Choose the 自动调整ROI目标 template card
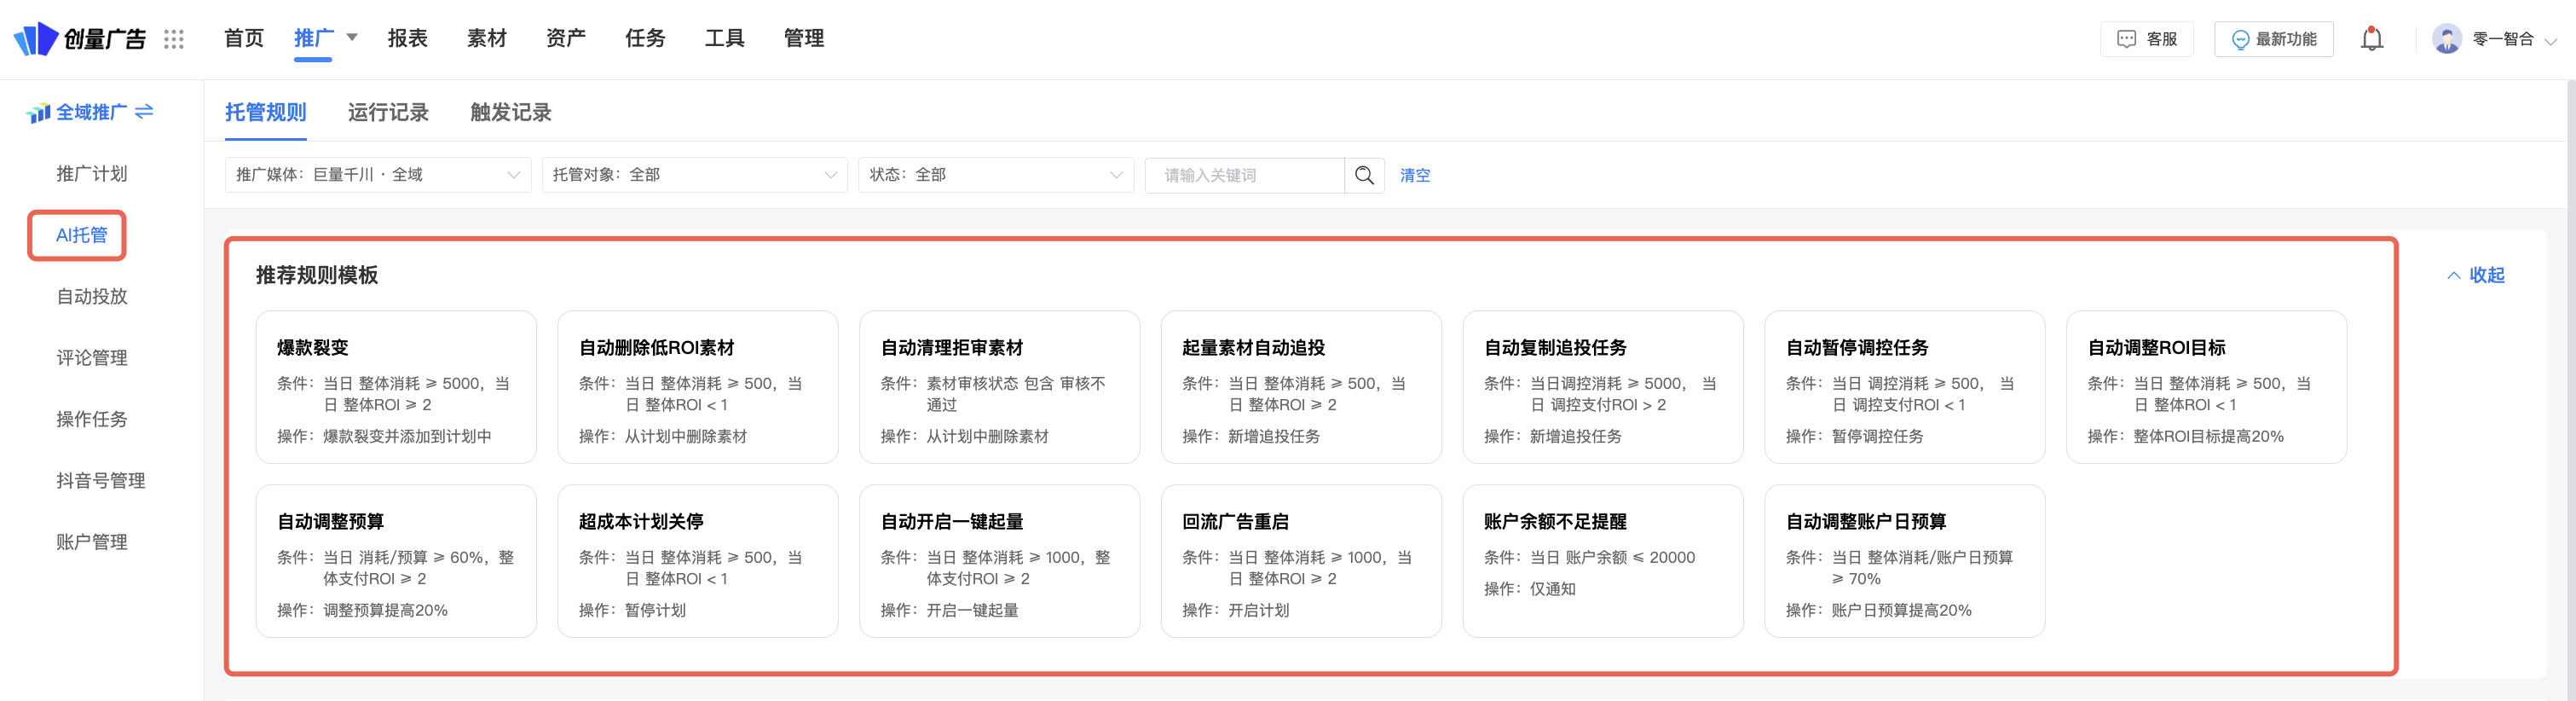The height and width of the screenshot is (701, 2576). click(x=2206, y=387)
